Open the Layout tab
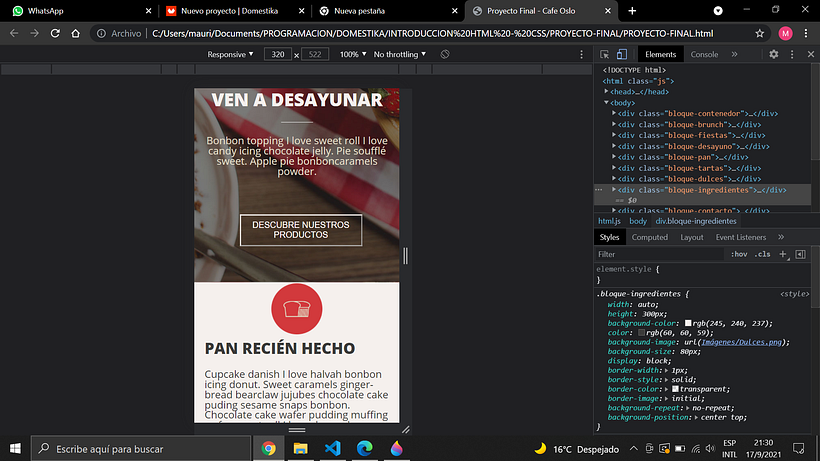820x461 pixels. (x=691, y=237)
